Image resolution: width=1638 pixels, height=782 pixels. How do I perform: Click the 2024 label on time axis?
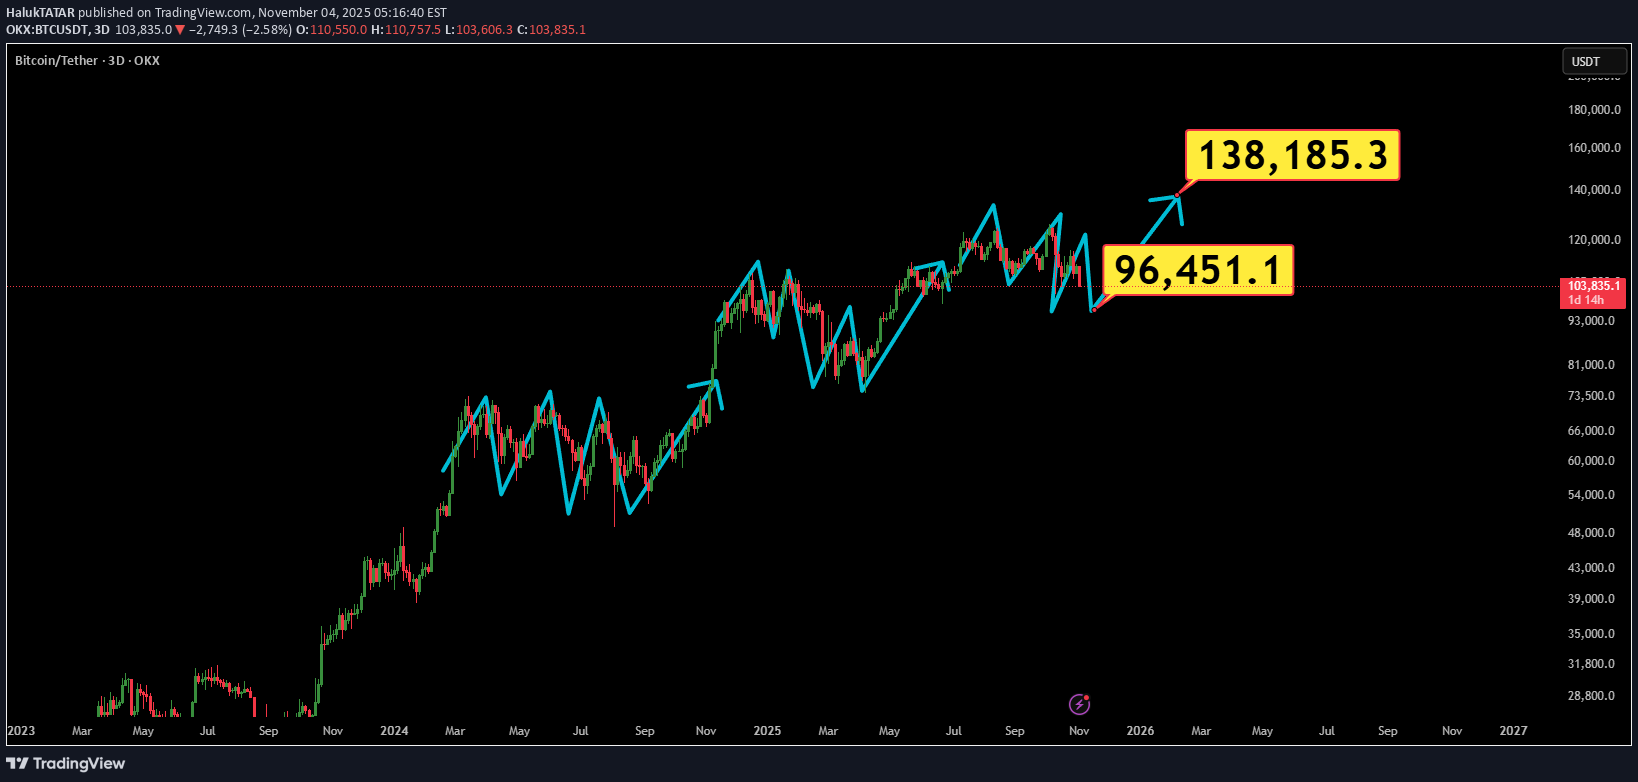[394, 731]
